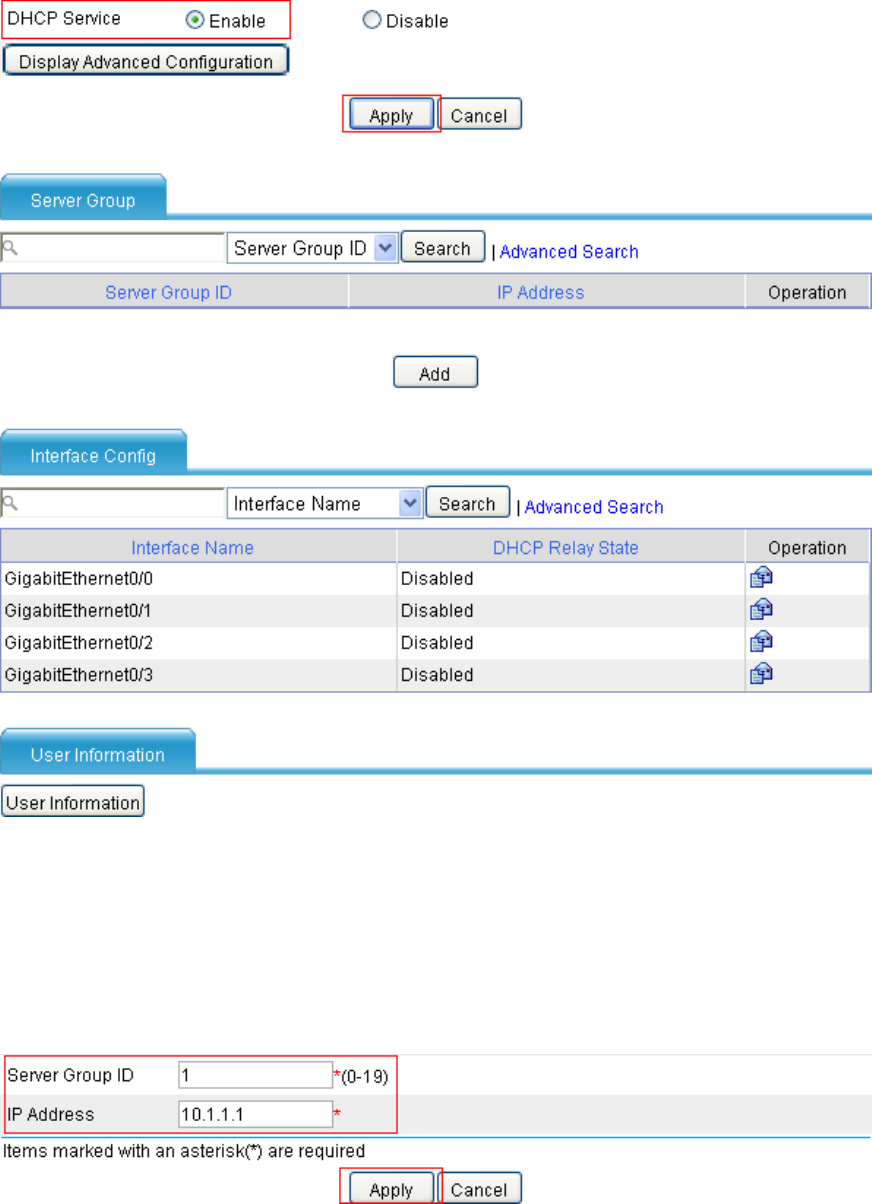Open config icon for GigabitEthernet0/0

point(761,578)
